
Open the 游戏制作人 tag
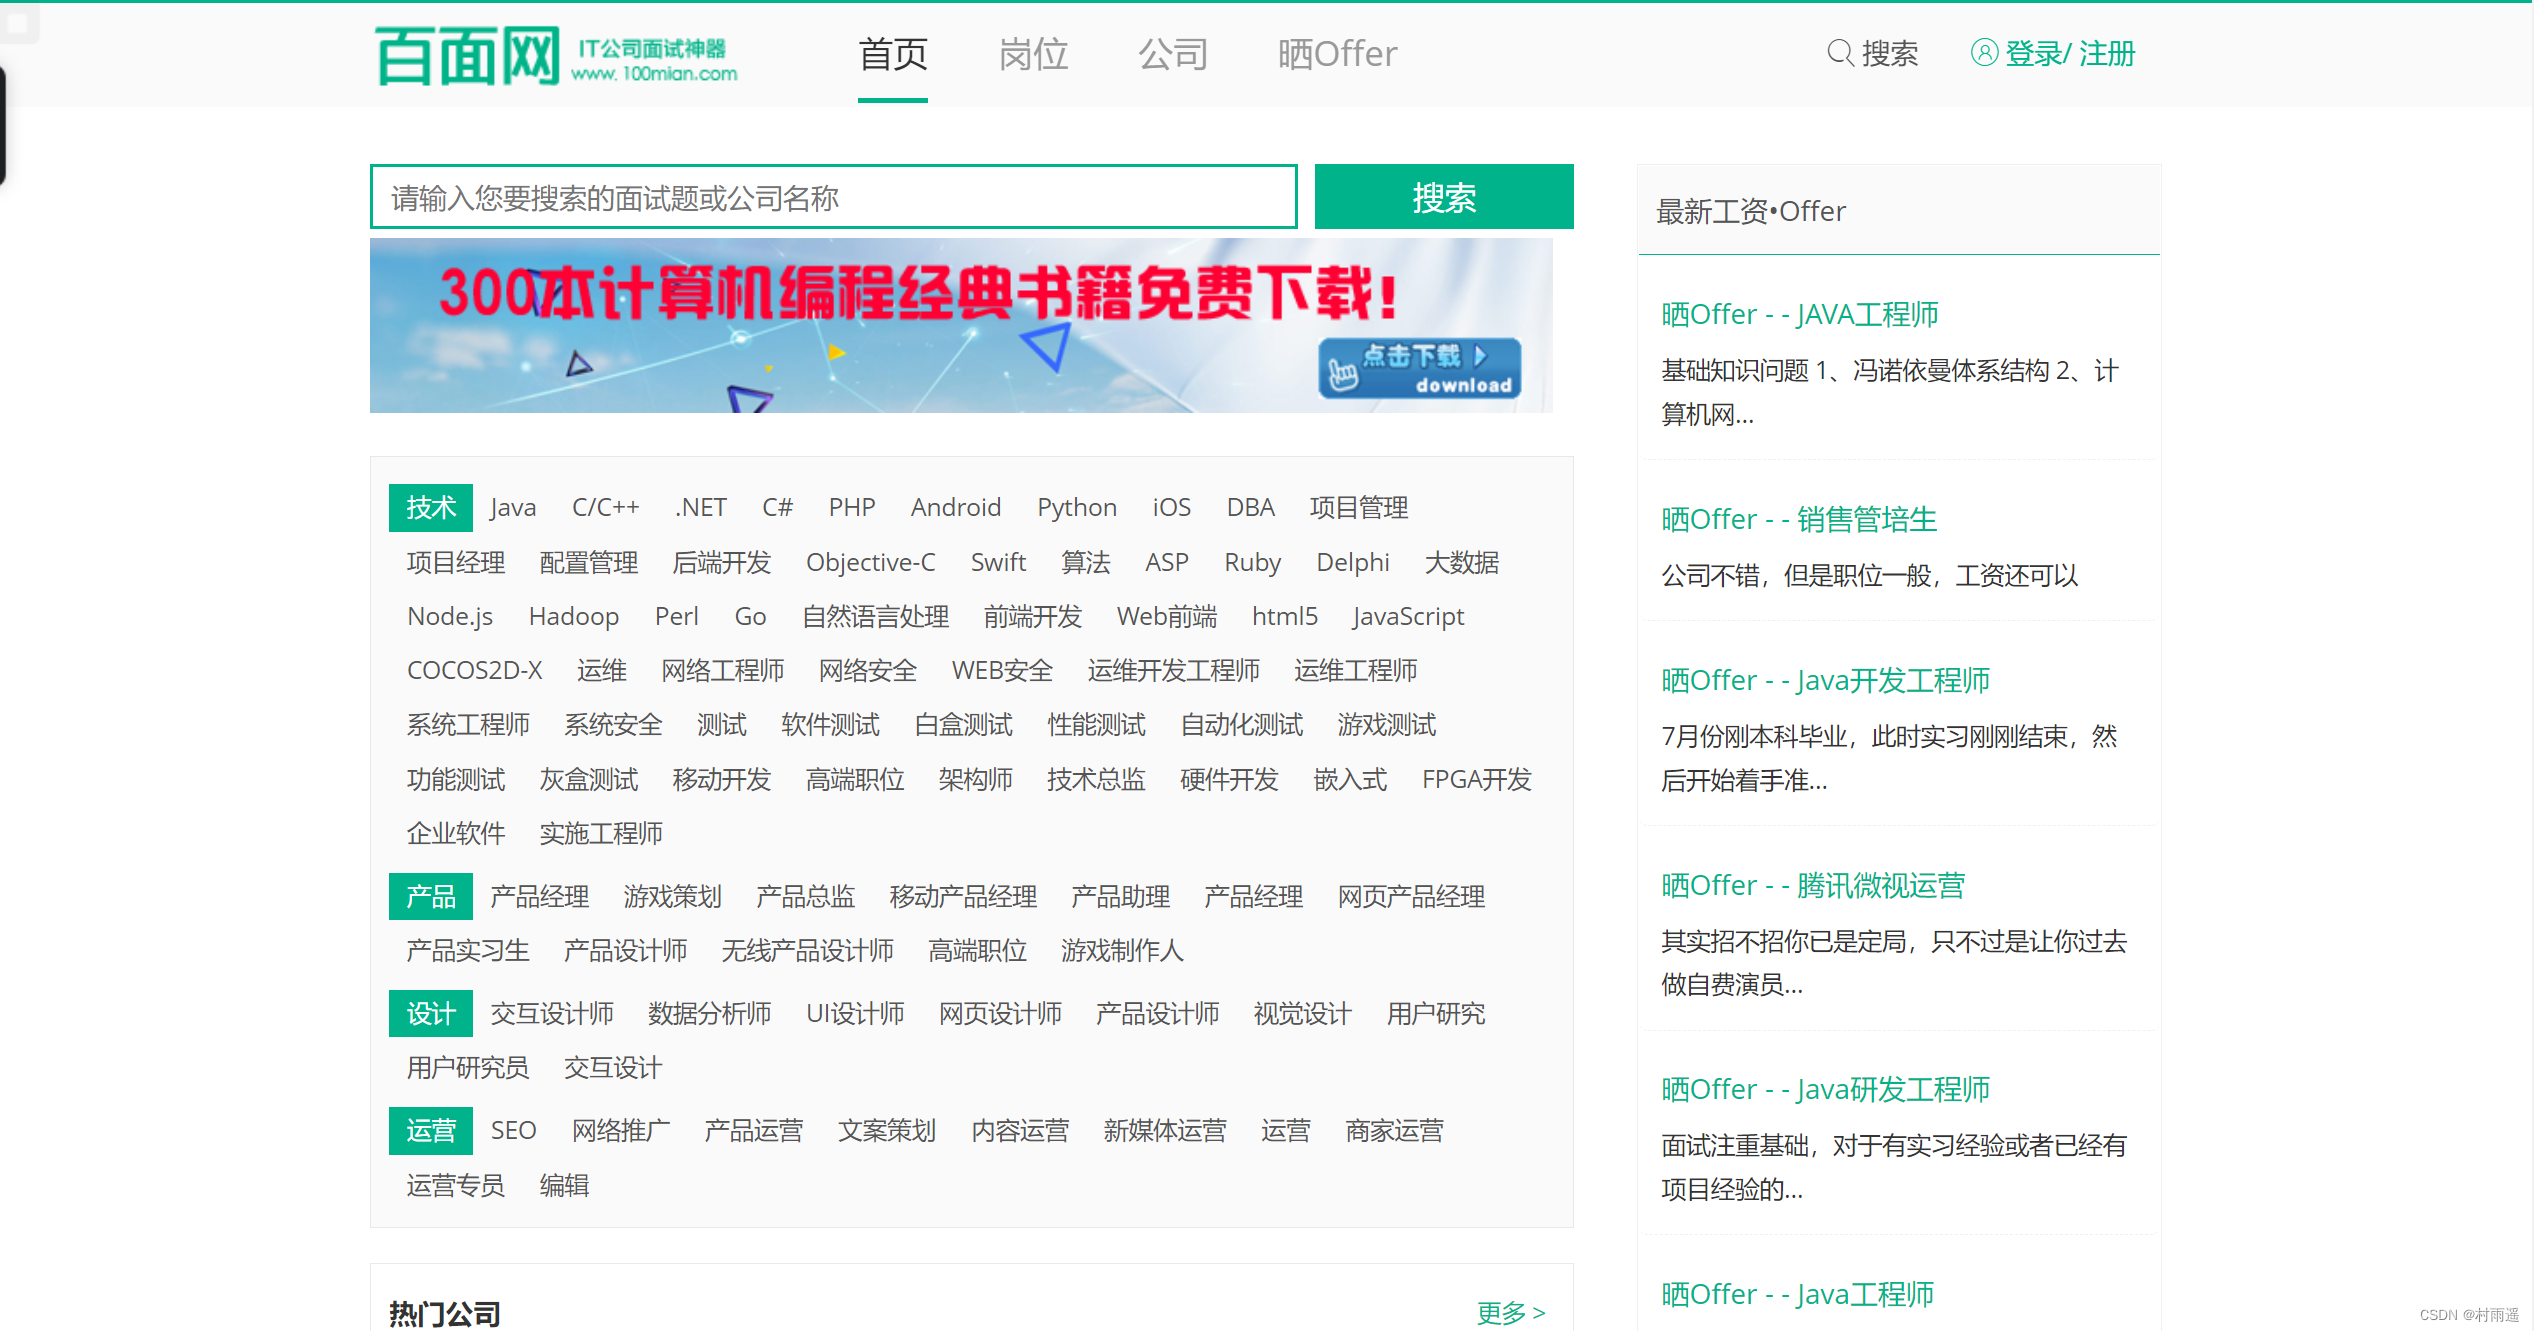[1122, 951]
